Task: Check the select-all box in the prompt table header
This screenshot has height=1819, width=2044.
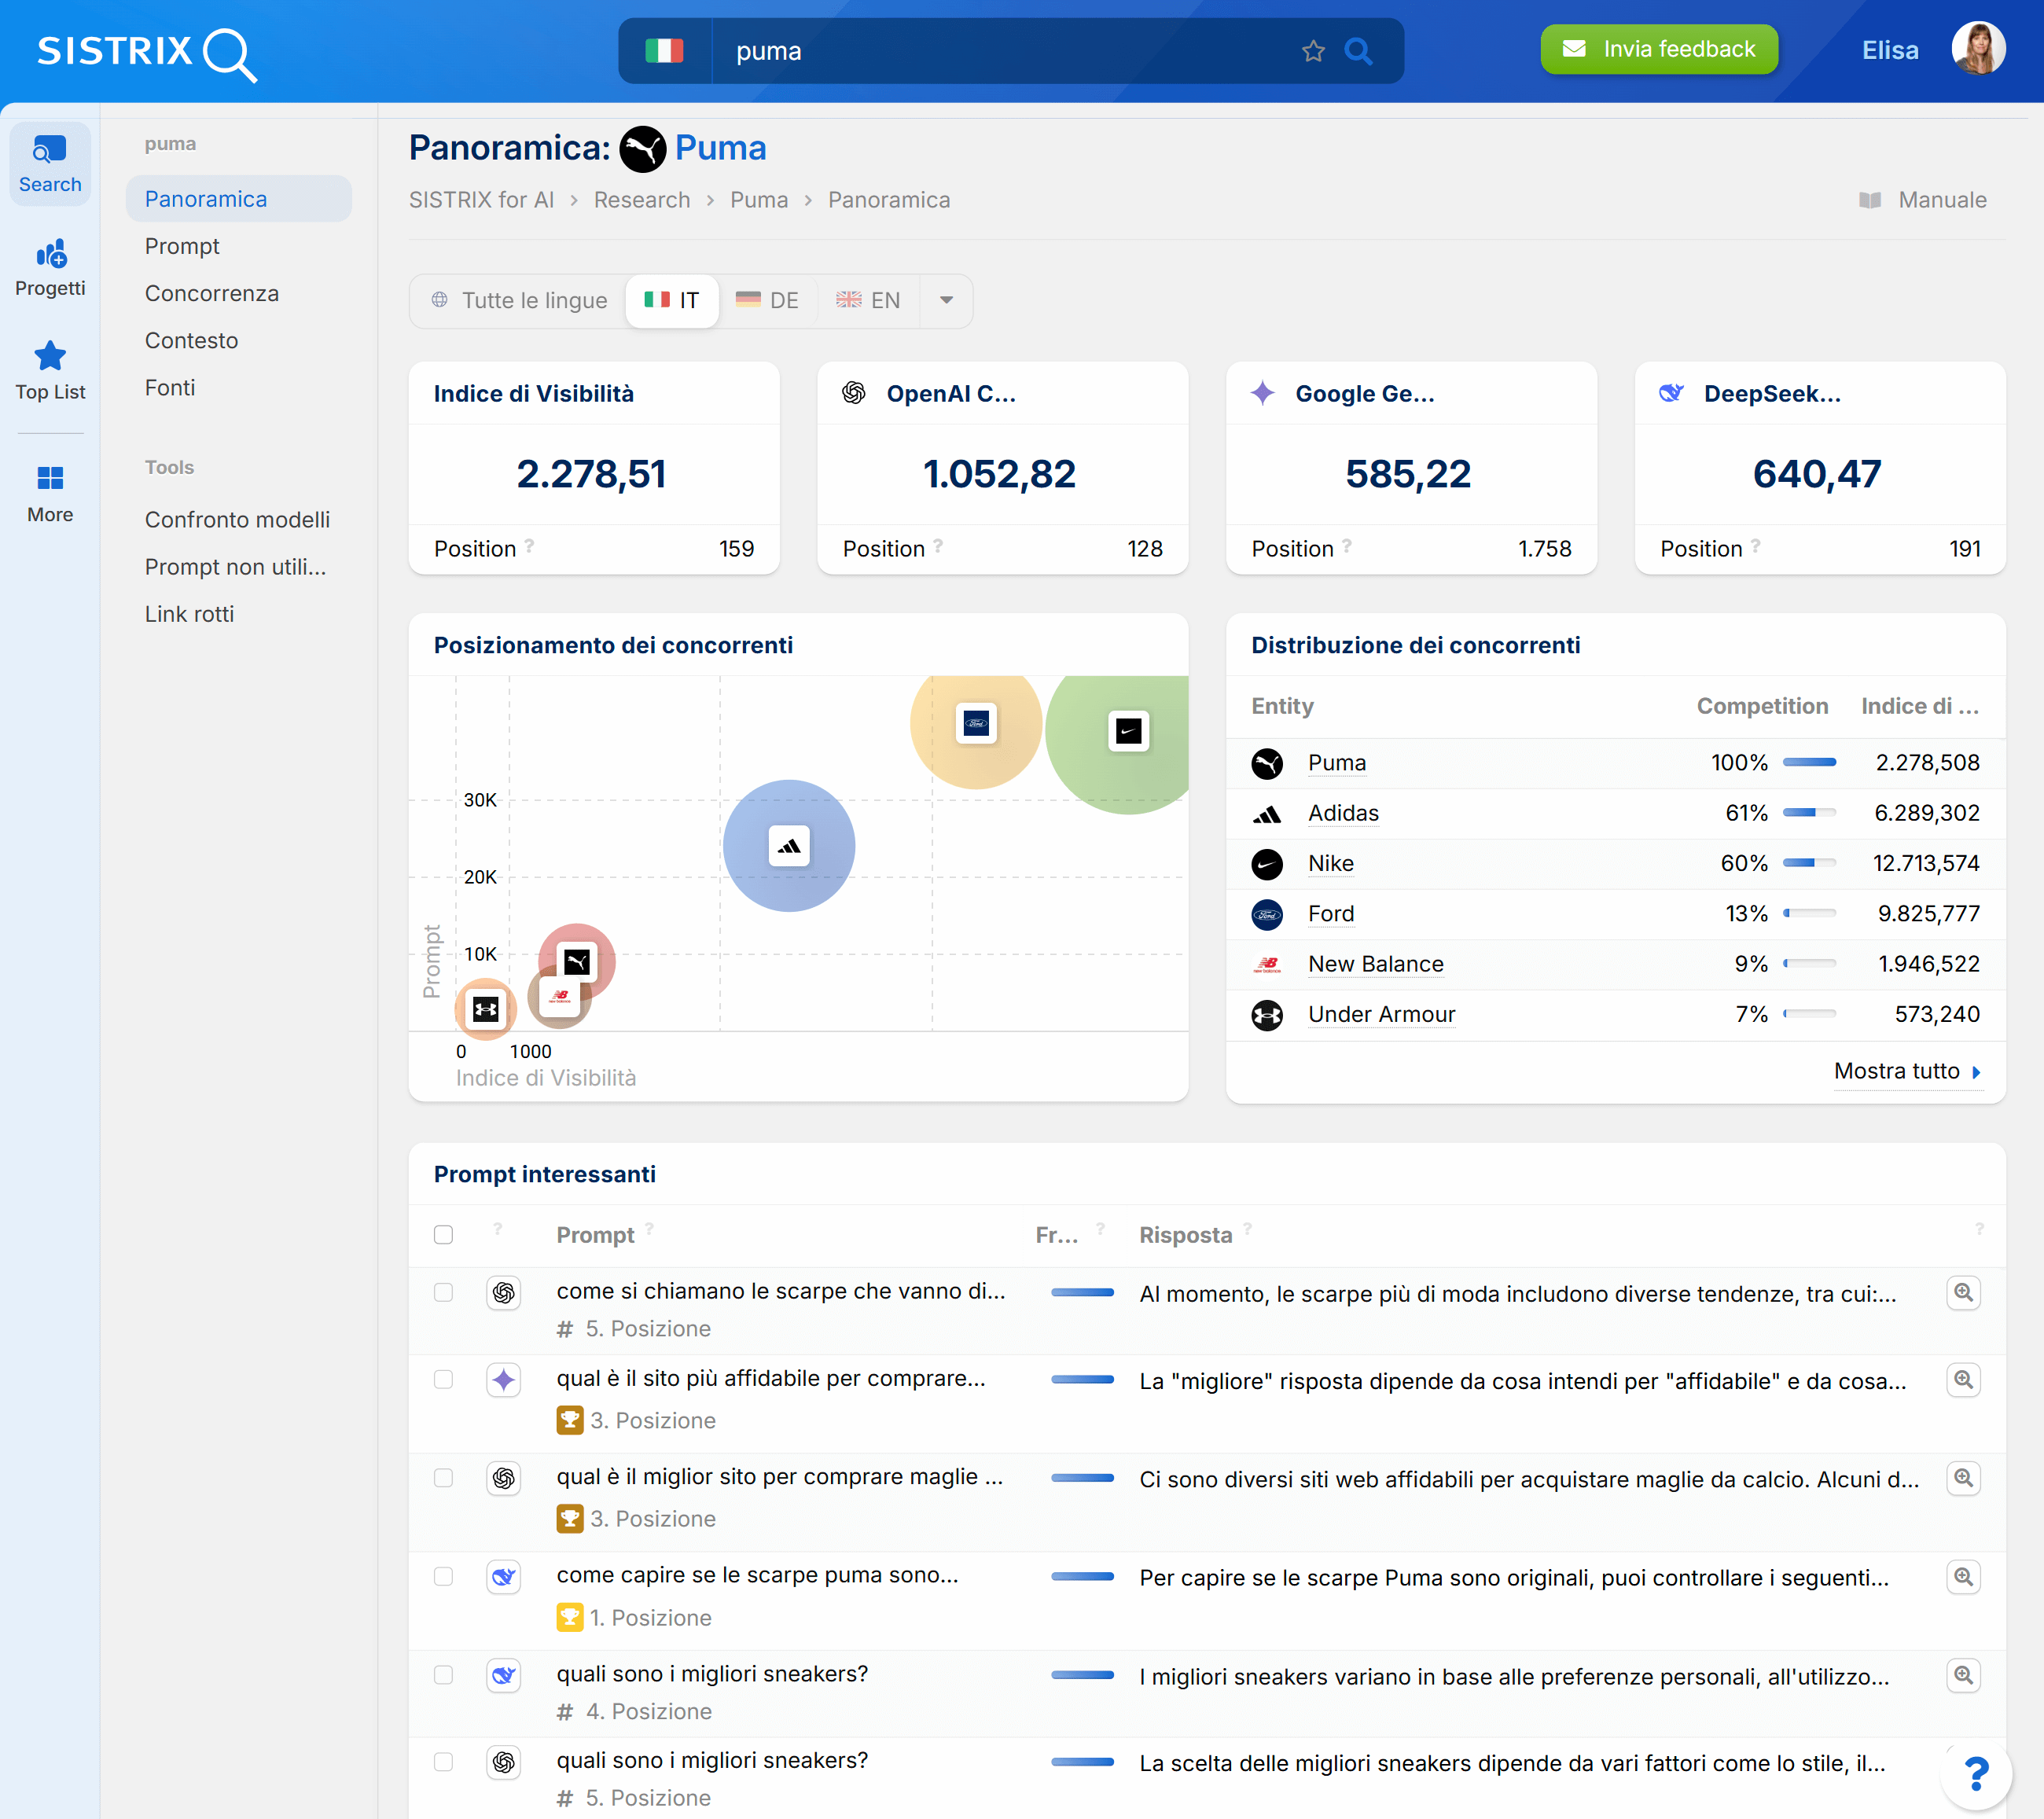Action: (443, 1234)
